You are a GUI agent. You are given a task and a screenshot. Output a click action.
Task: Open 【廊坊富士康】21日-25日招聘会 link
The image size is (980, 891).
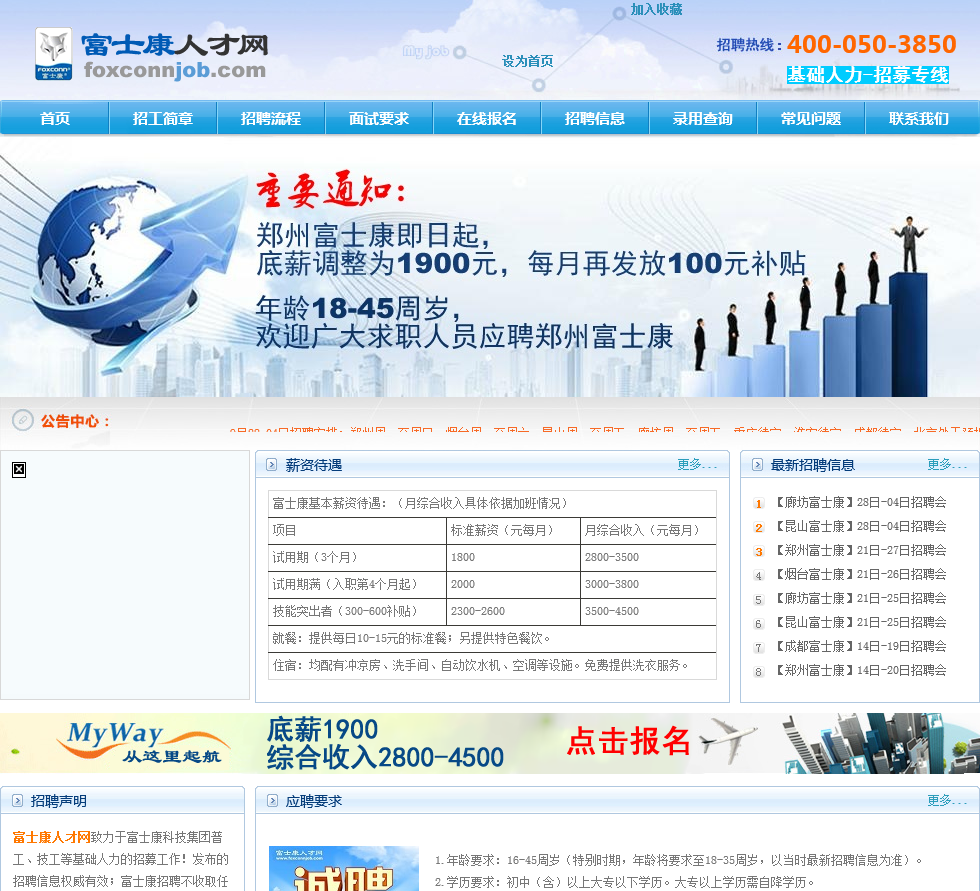[860, 598]
